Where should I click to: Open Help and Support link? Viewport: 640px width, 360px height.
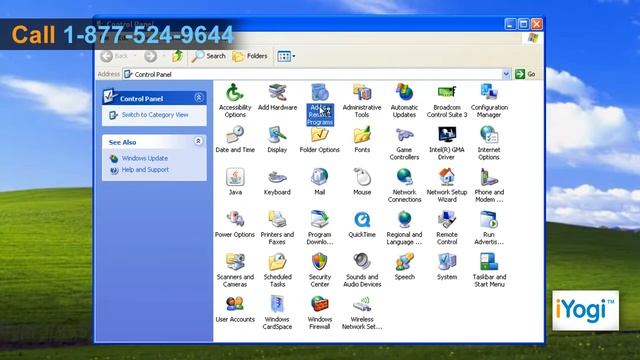145,169
